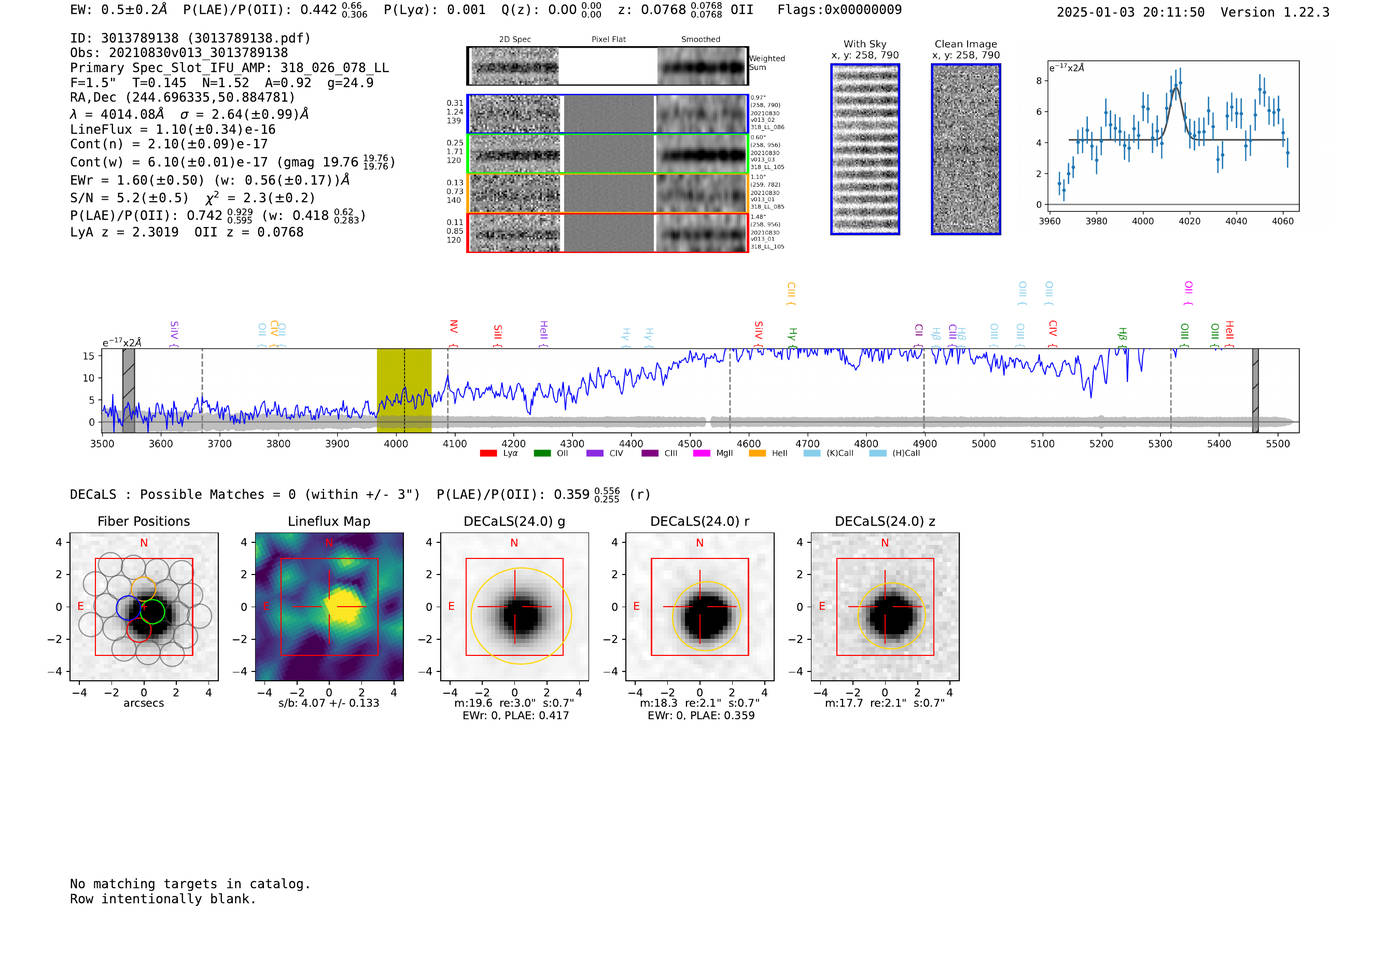Click the 'Row intentionally blank.' text
1400x953 pixels.
163,899
